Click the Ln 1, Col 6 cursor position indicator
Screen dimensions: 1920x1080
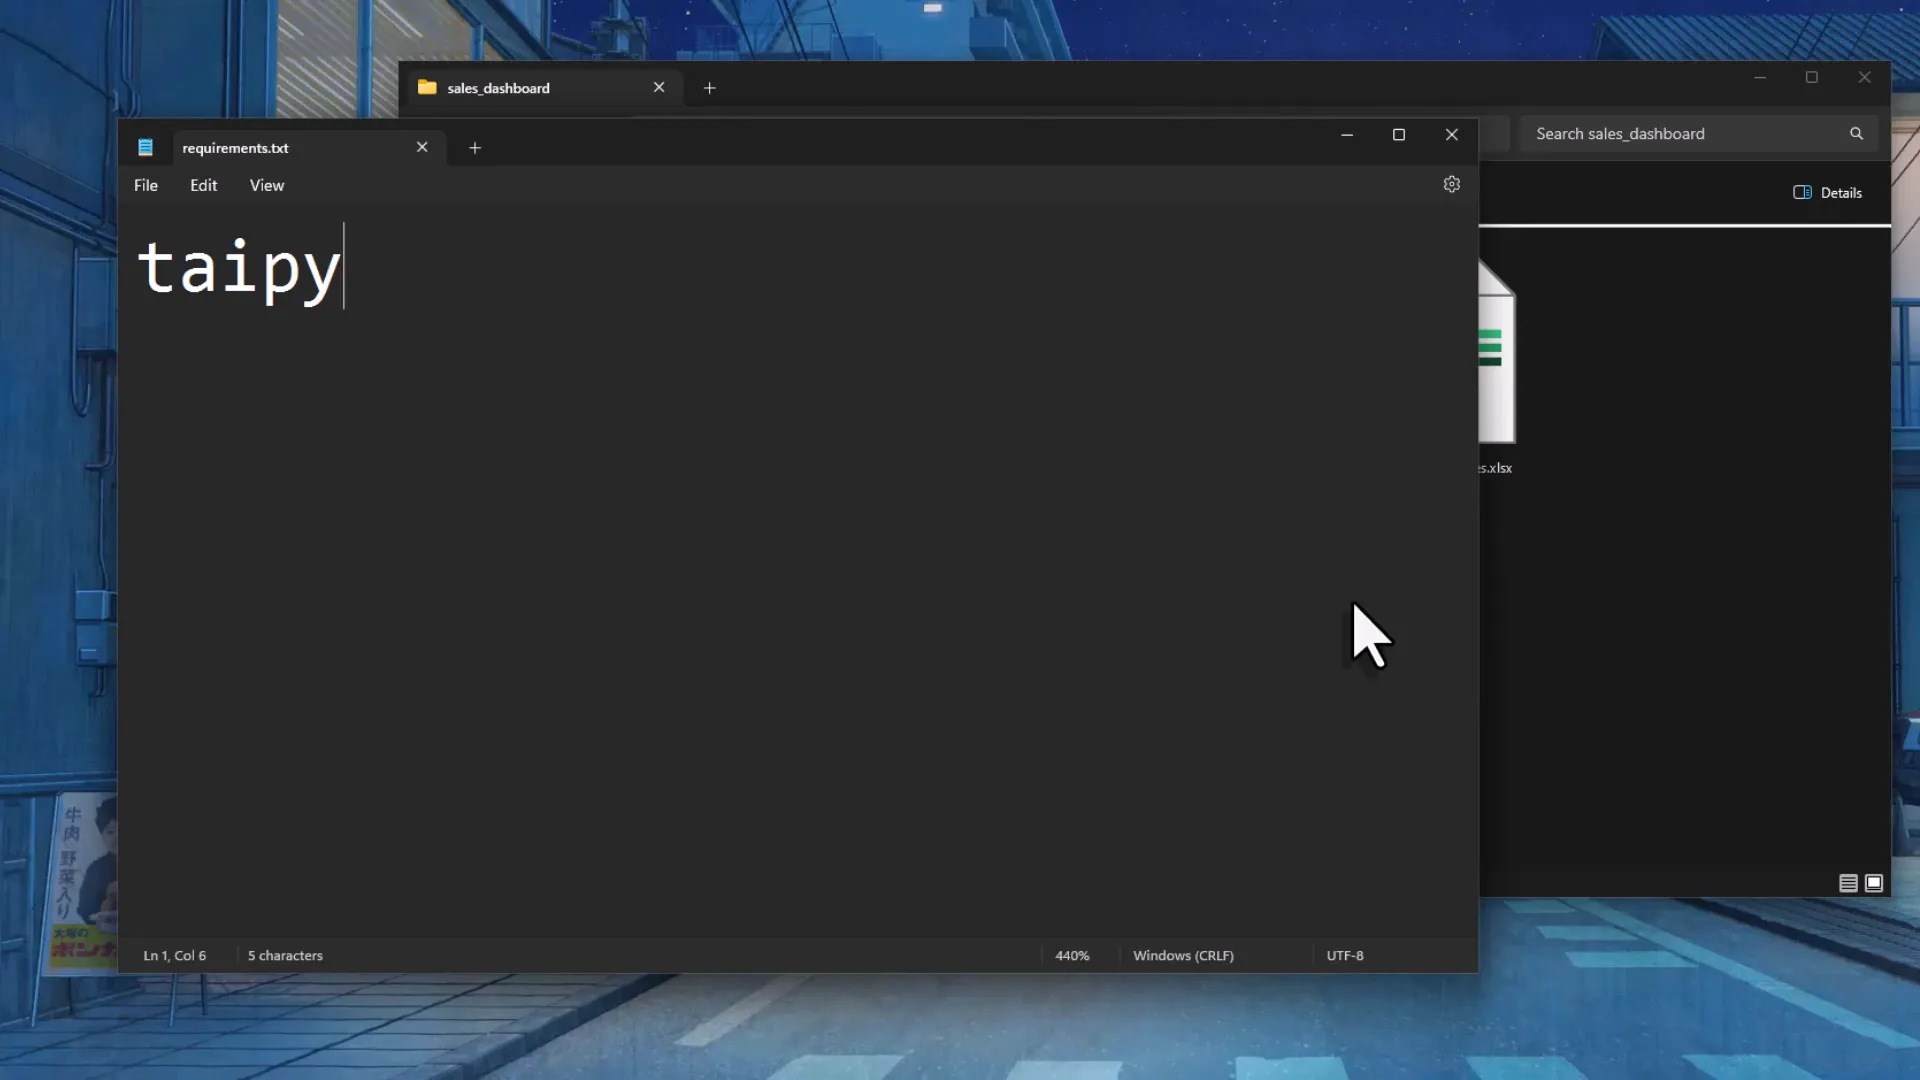174,955
